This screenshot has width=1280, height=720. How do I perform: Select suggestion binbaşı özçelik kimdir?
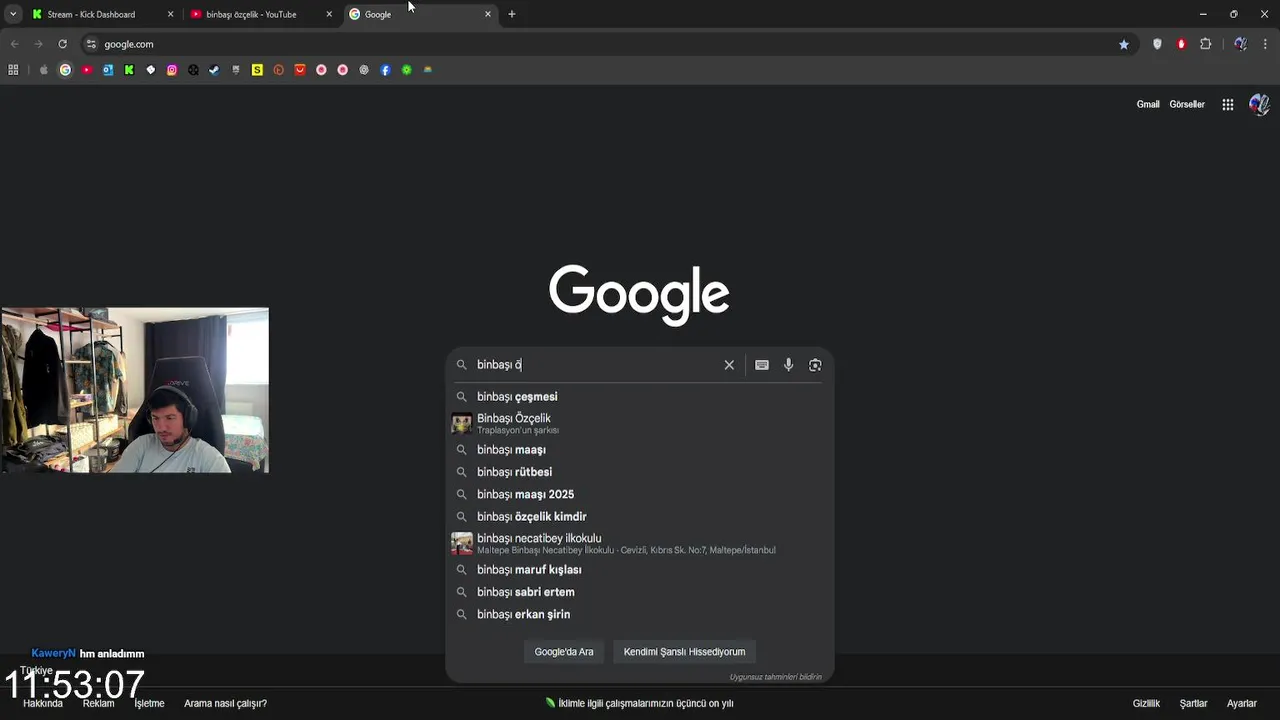pyautogui.click(x=639, y=517)
